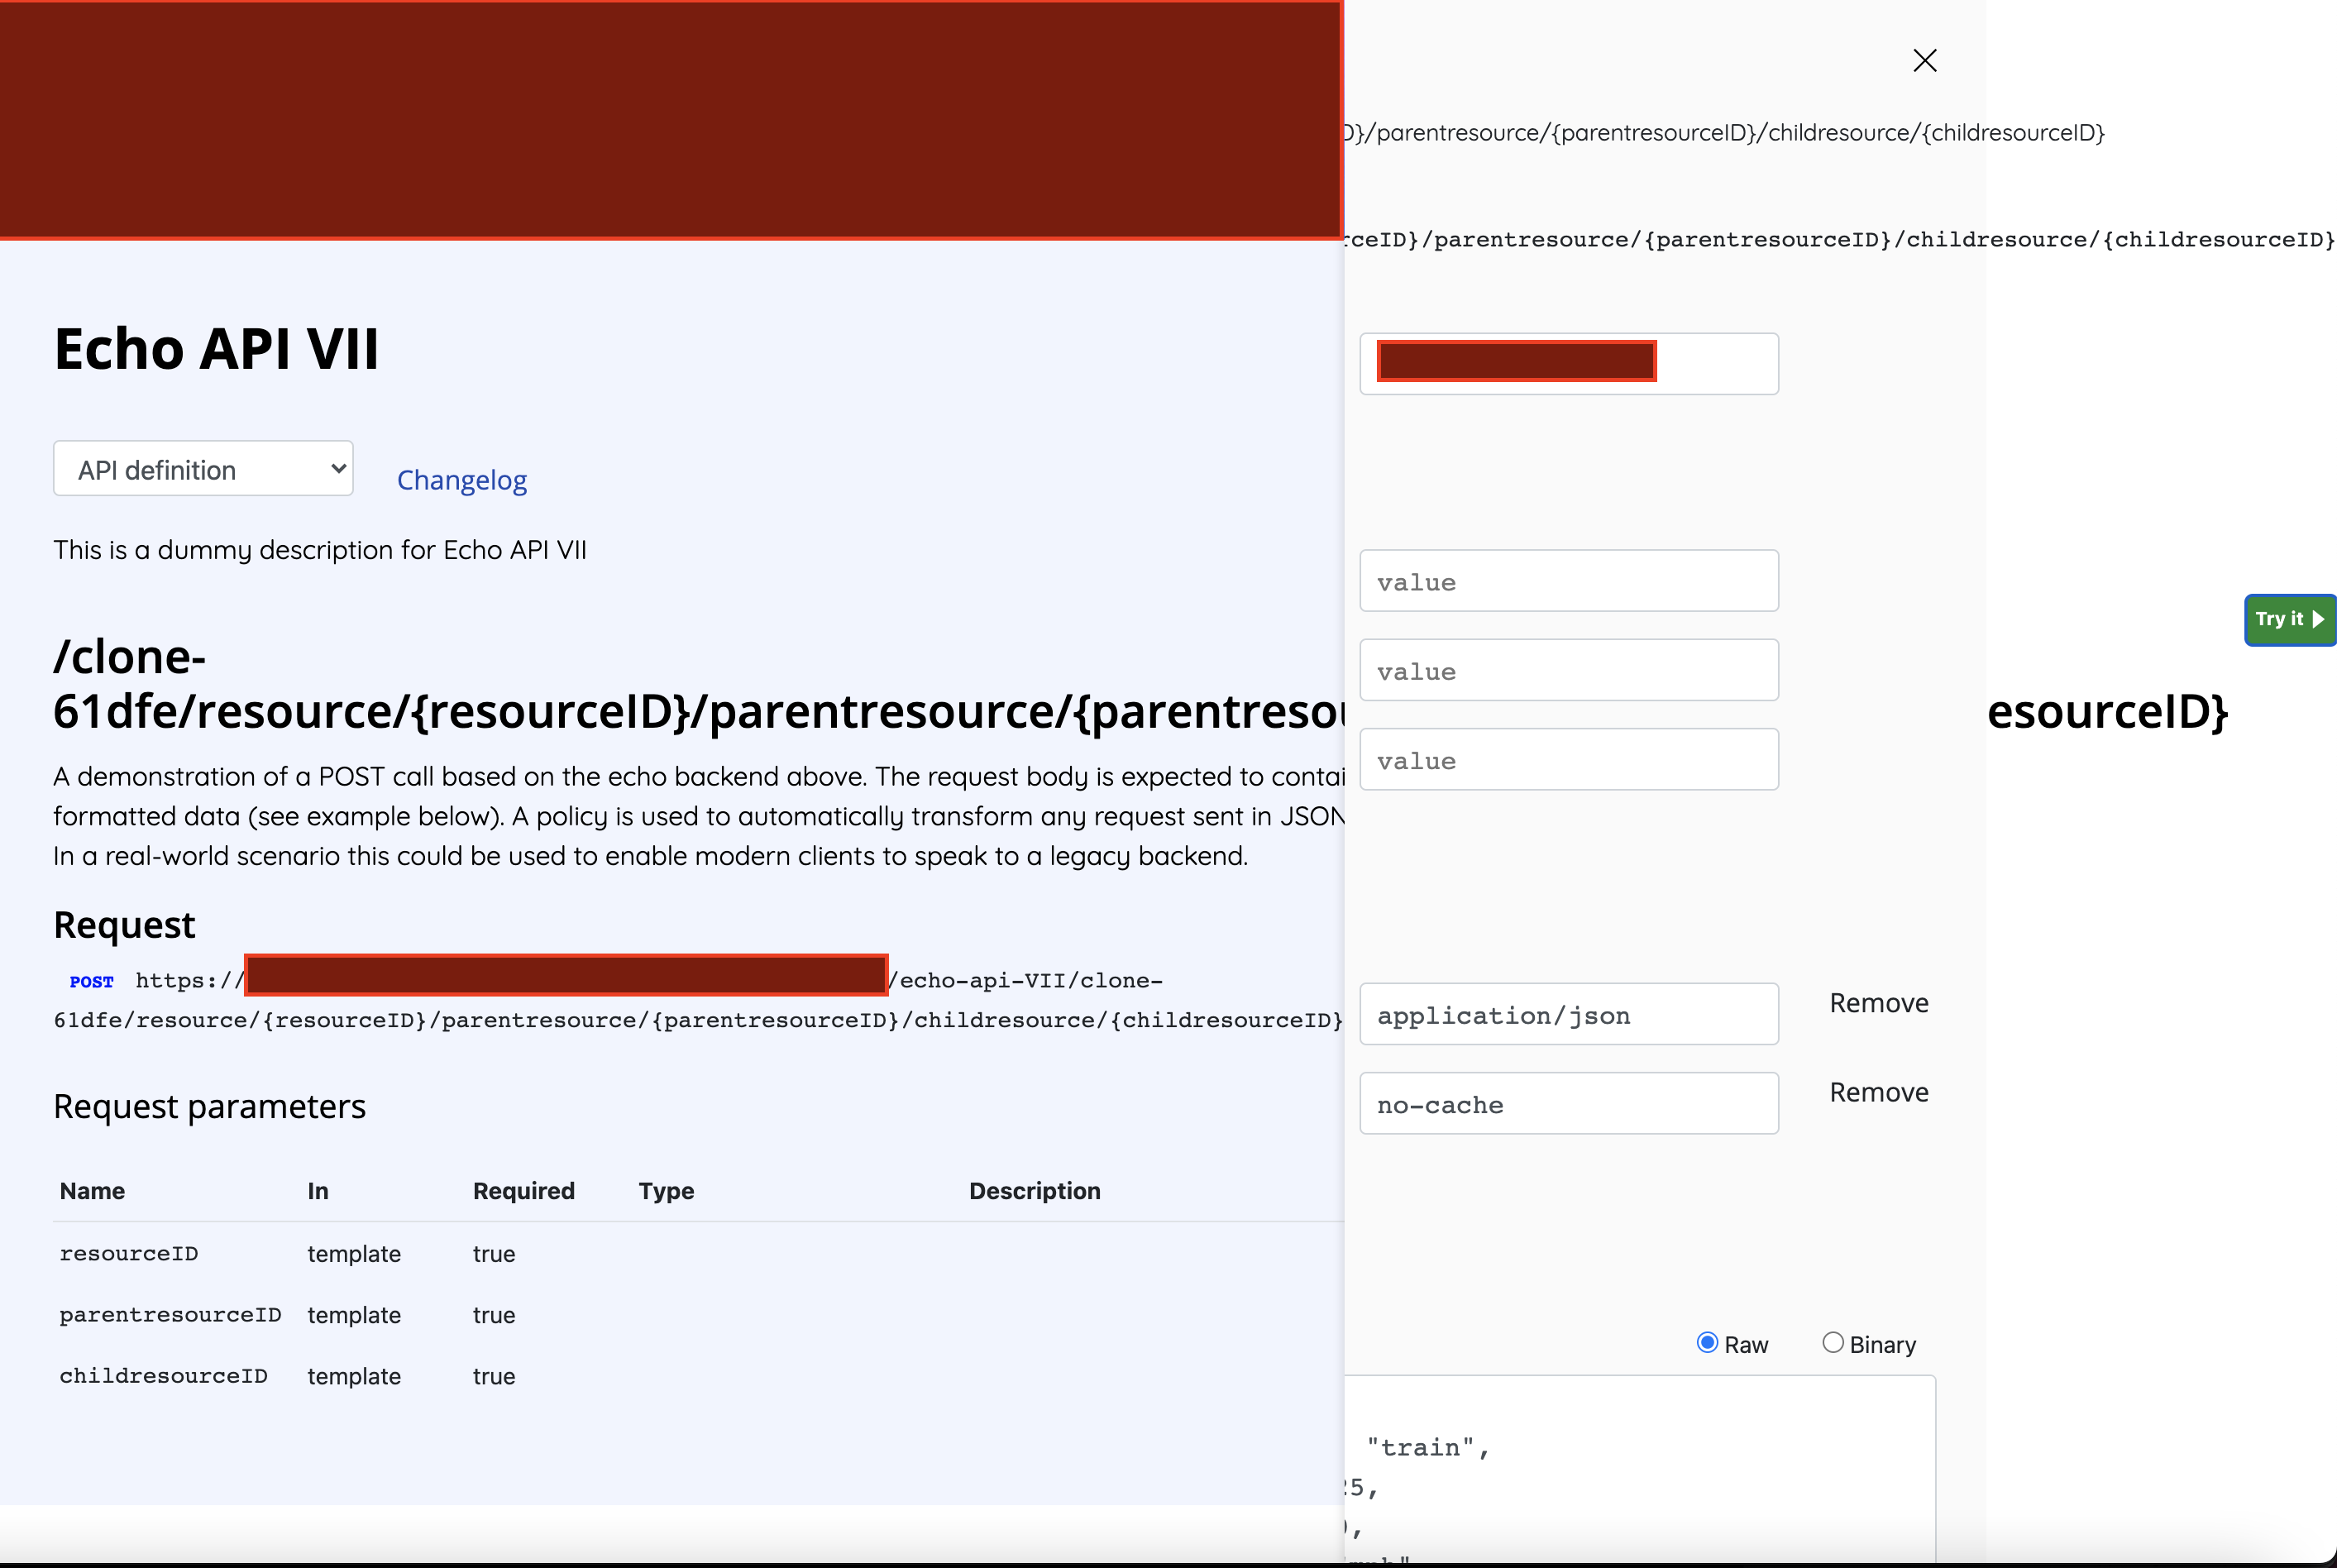Click the Description column header
This screenshot has width=2337, height=1568.
(1035, 1191)
